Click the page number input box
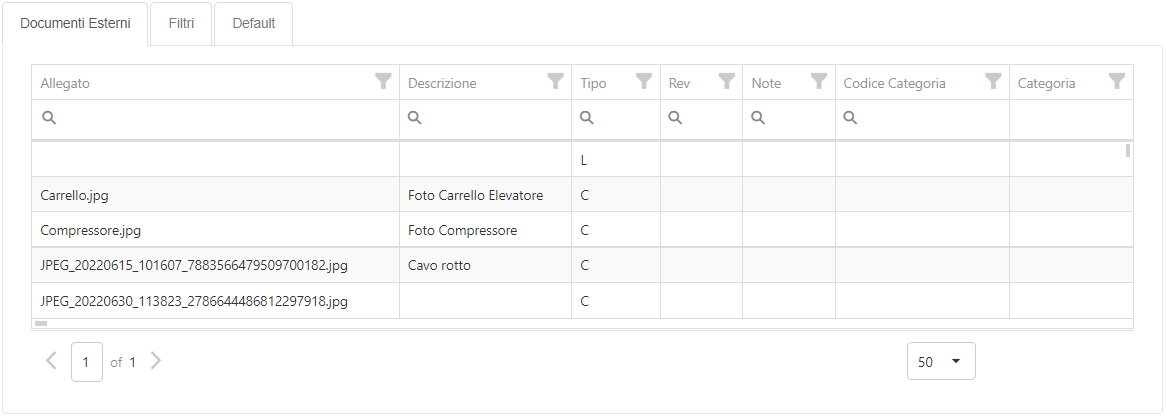The width and height of the screenshot is (1167, 417). (87, 362)
